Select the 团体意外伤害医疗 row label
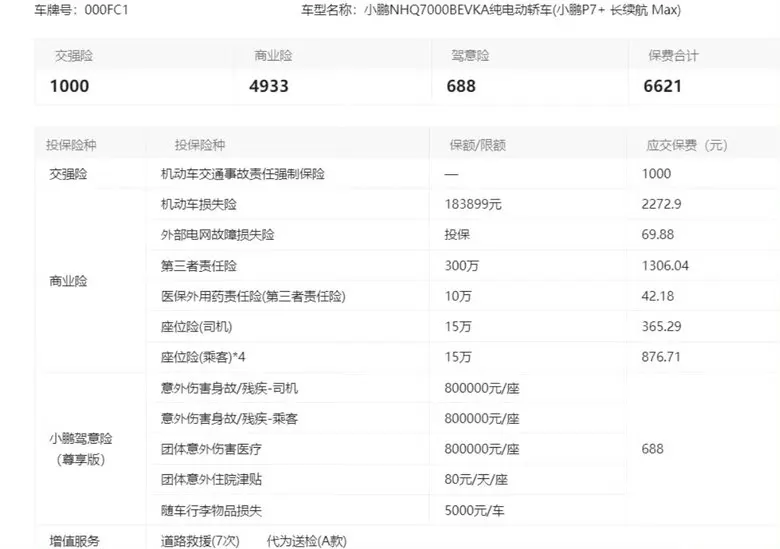This screenshot has width=780, height=549. click(211, 450)
